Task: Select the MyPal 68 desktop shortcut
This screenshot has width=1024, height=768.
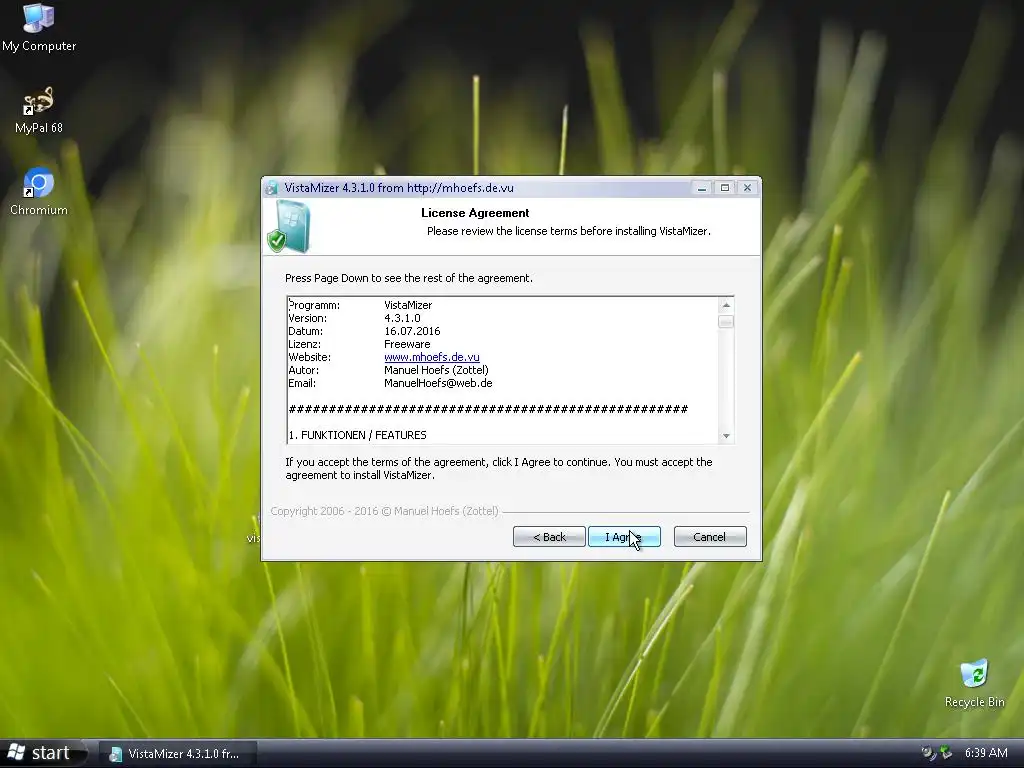Action: pyautogui.click(x=39, y=110)
